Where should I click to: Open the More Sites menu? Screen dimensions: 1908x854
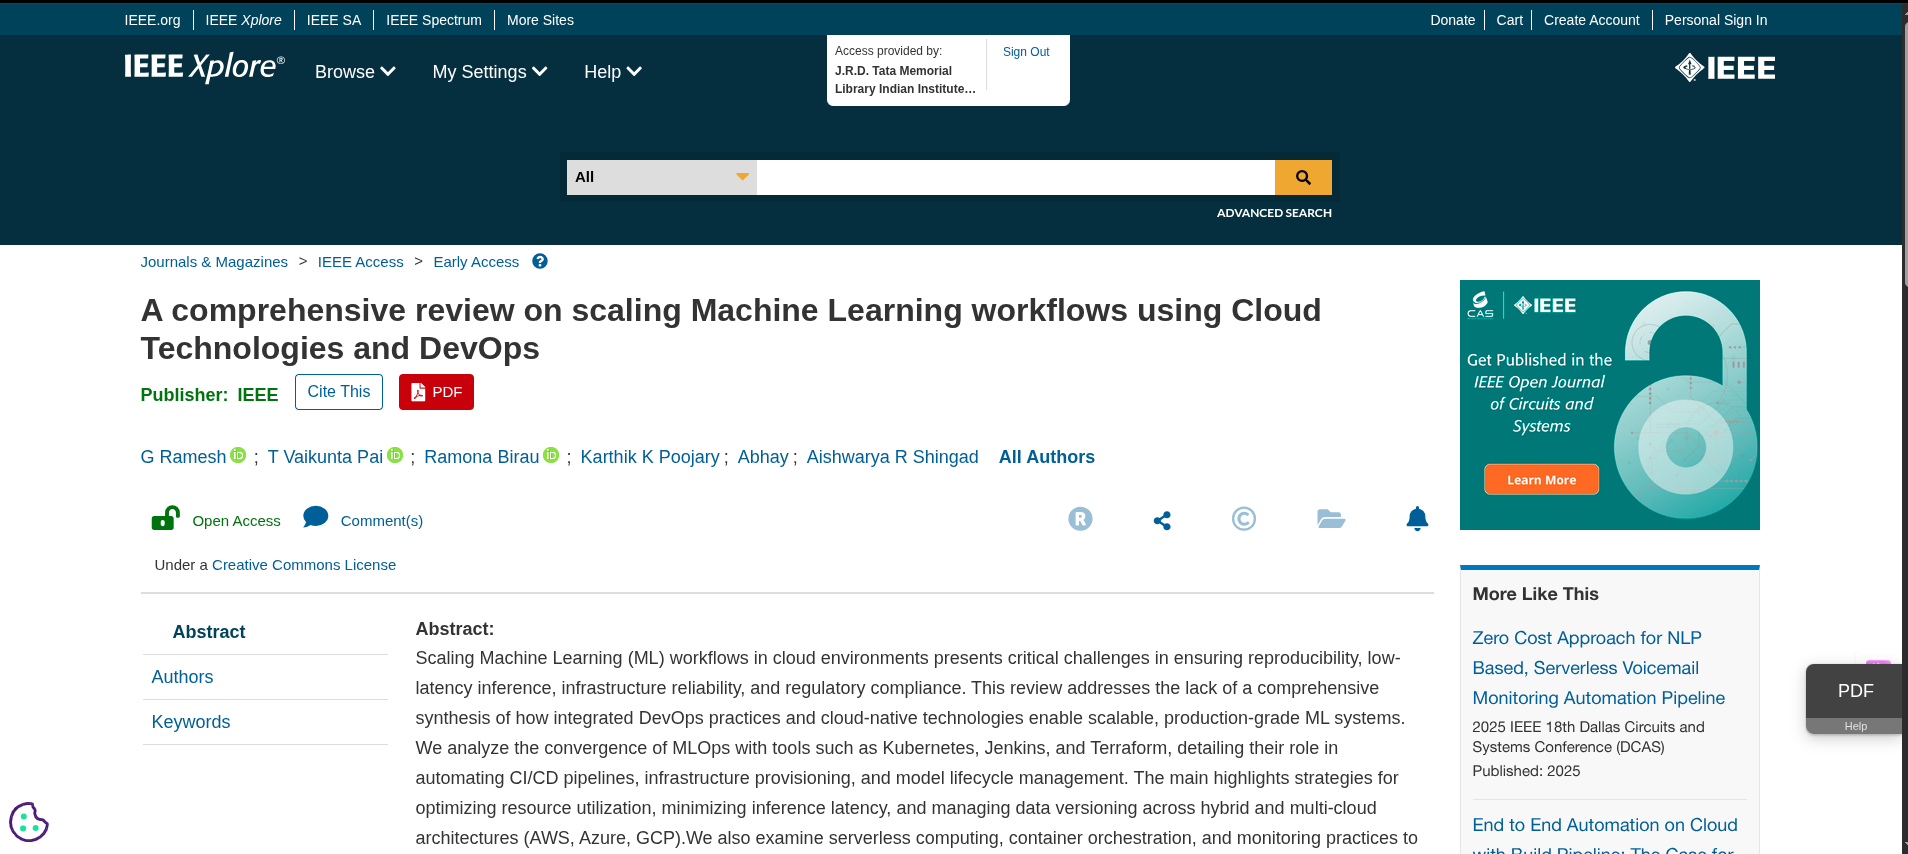click(540, 20)
